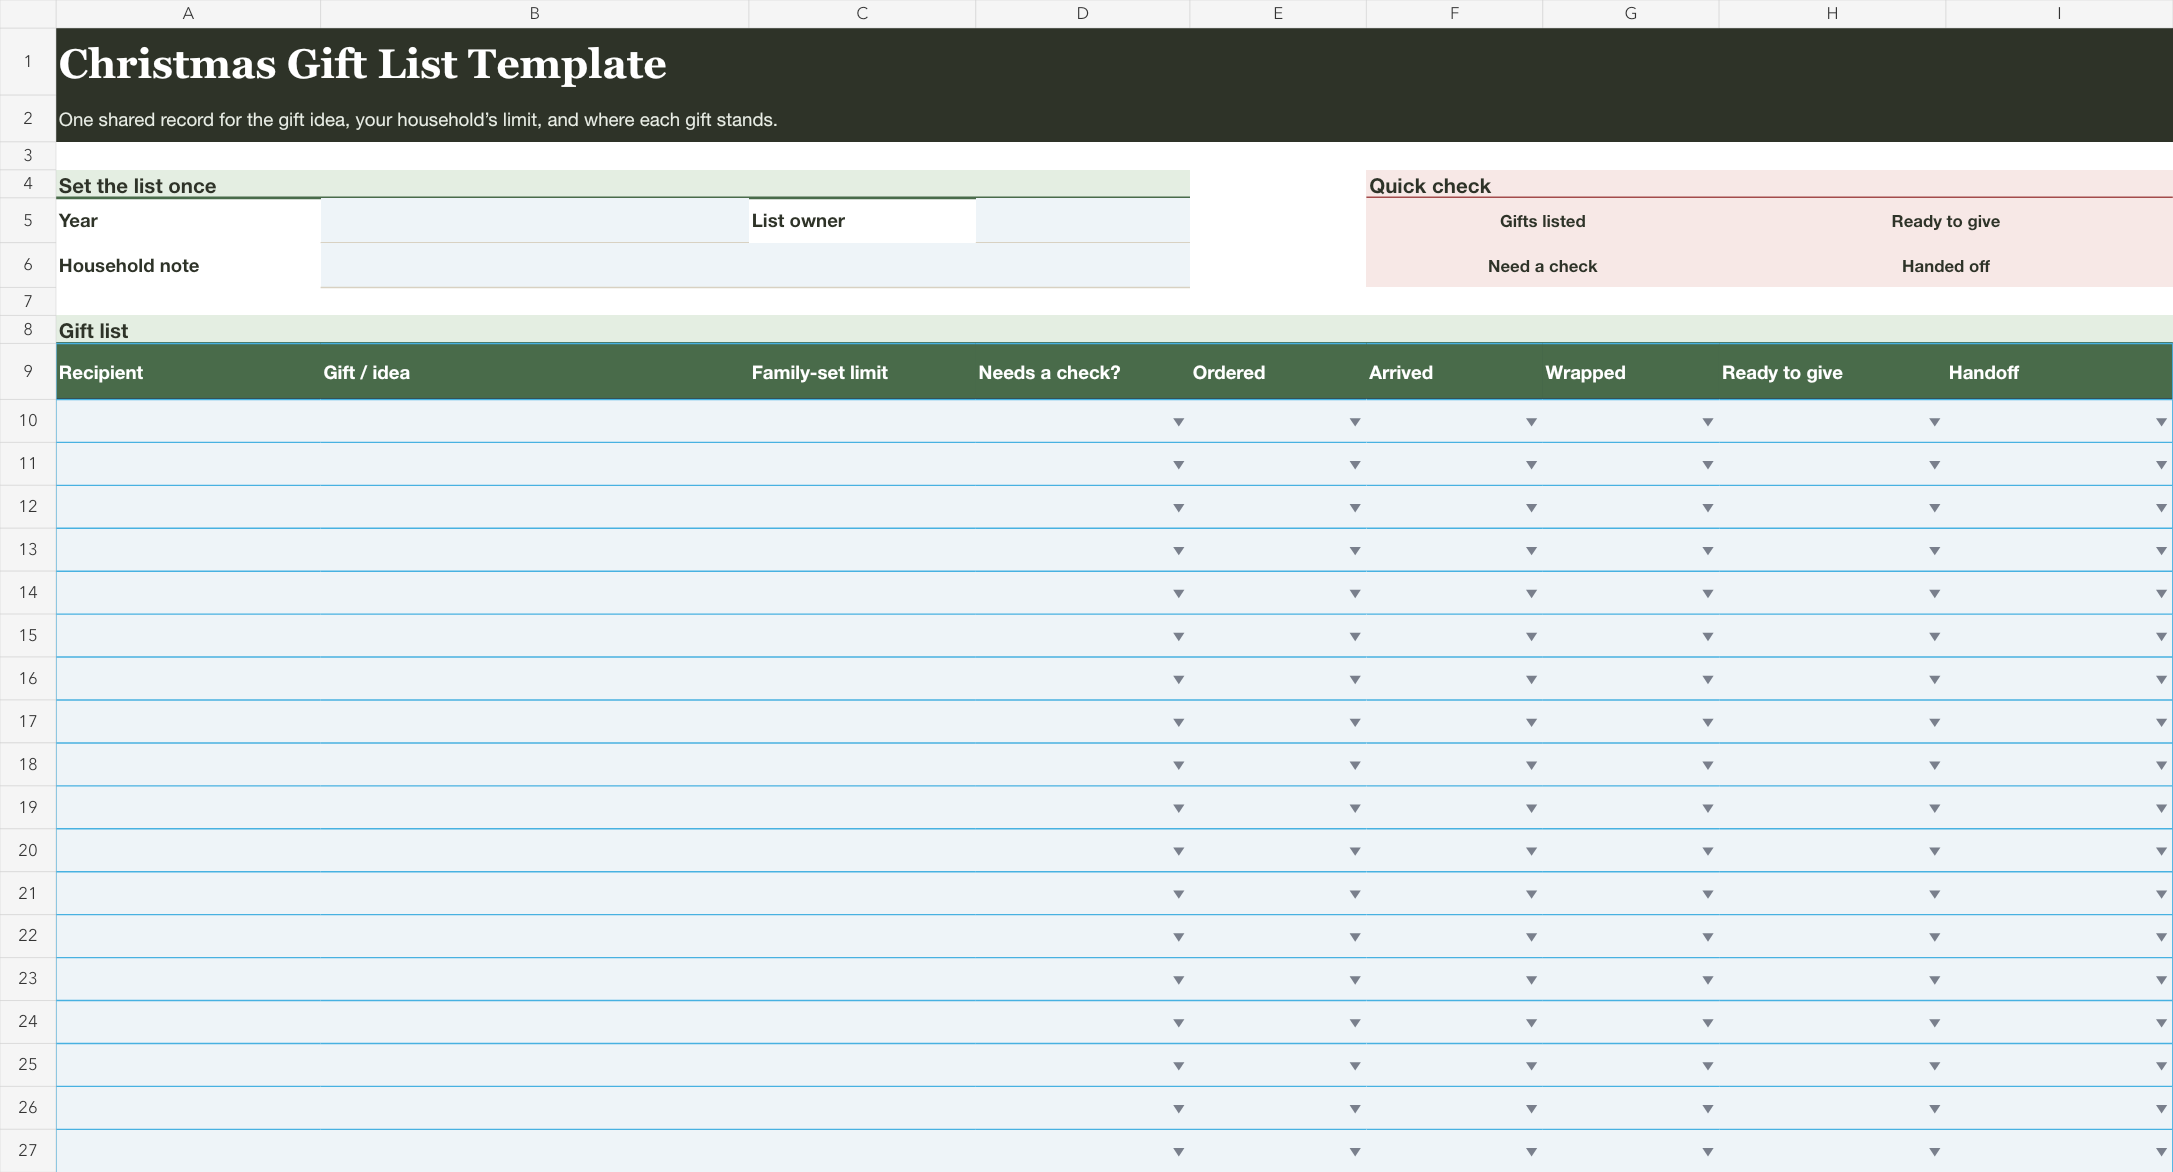Click the 'Handoff' table header

point(1983,372)
